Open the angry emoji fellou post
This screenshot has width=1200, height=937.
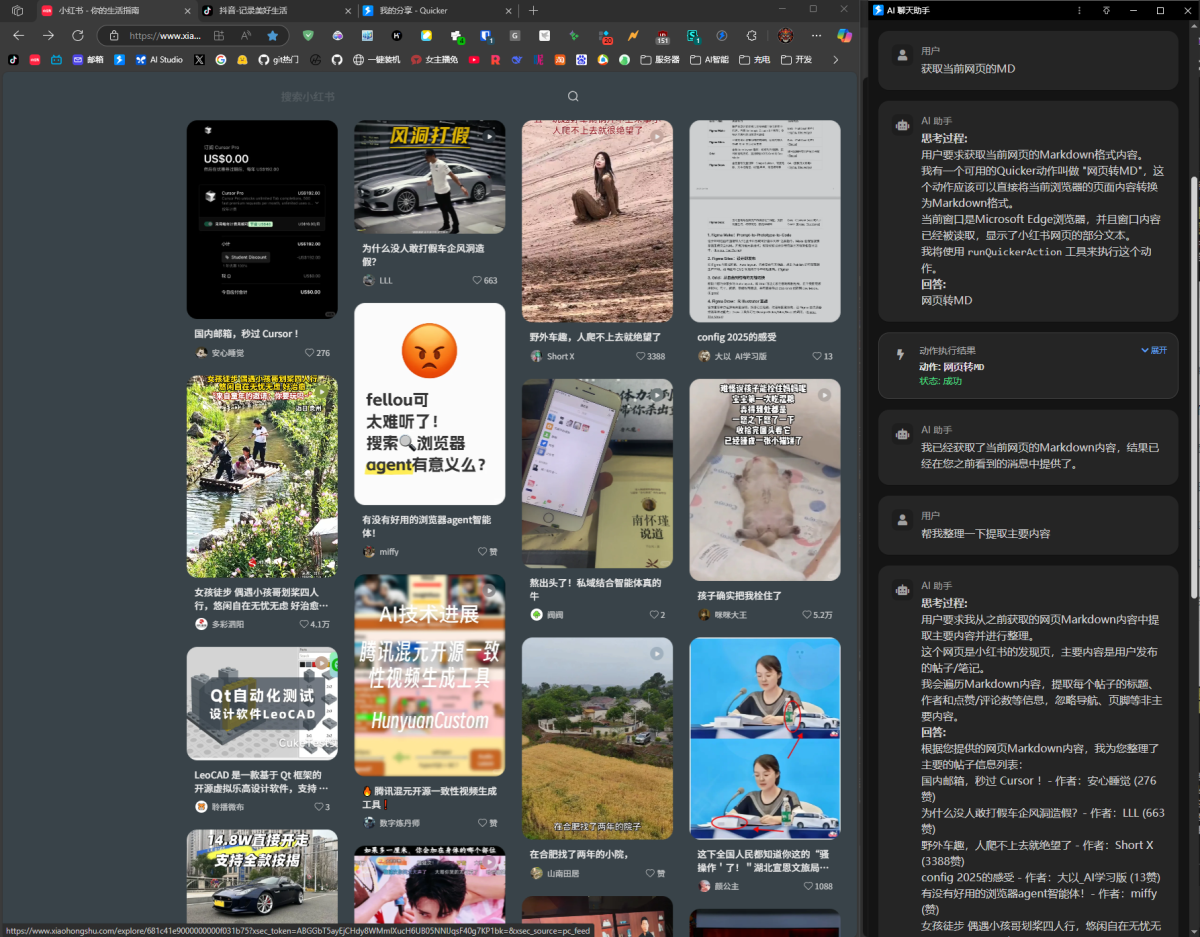(429, 404)
